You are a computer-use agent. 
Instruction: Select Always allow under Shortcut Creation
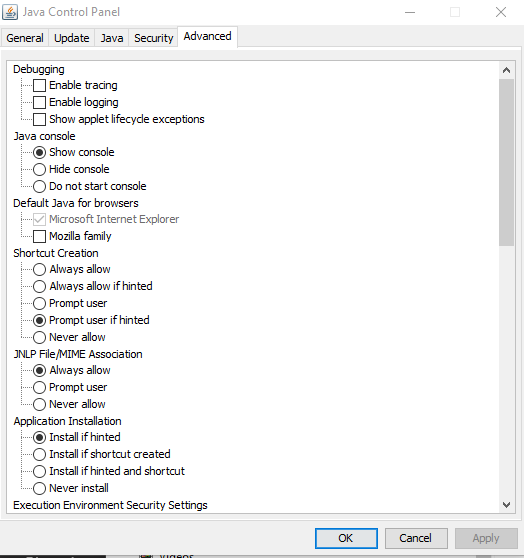click(x=39, y=269)
